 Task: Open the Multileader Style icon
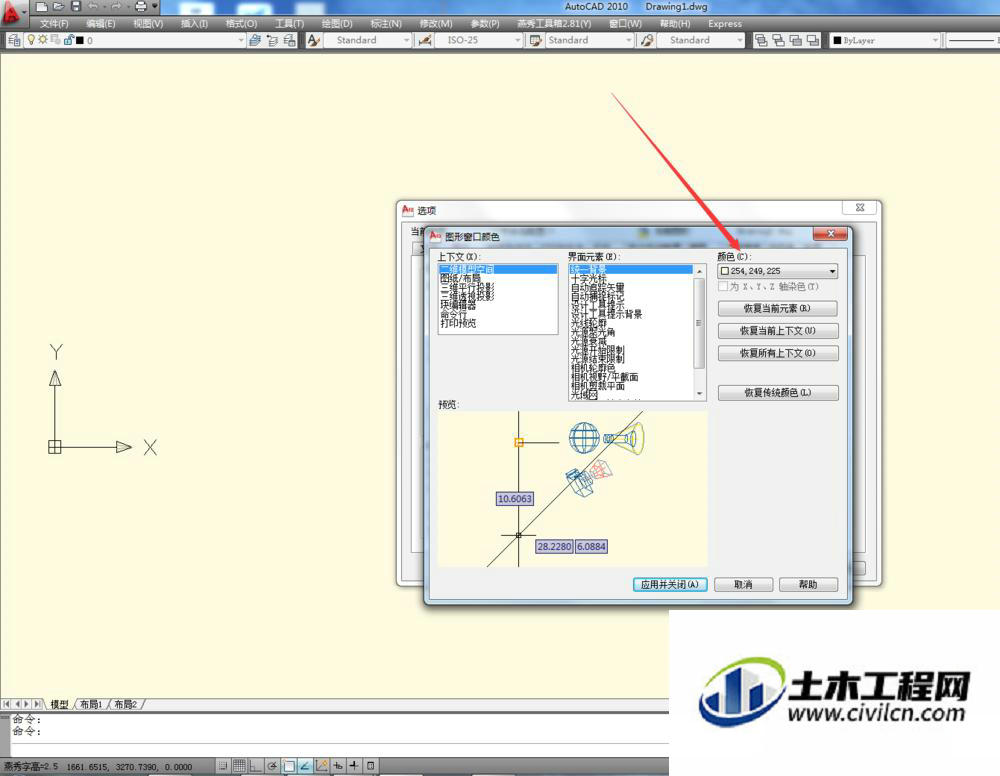(647, 40)
